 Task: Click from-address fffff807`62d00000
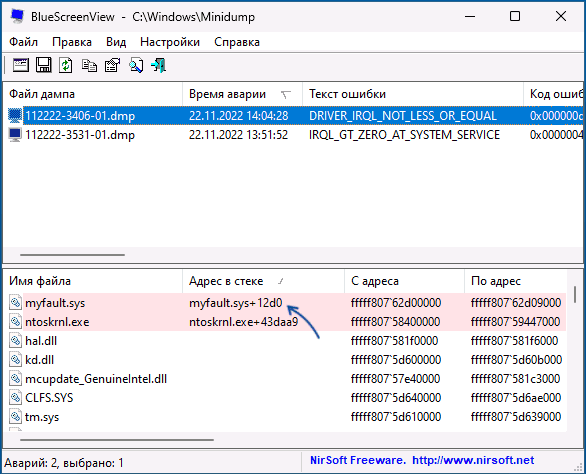click(396, 303)
